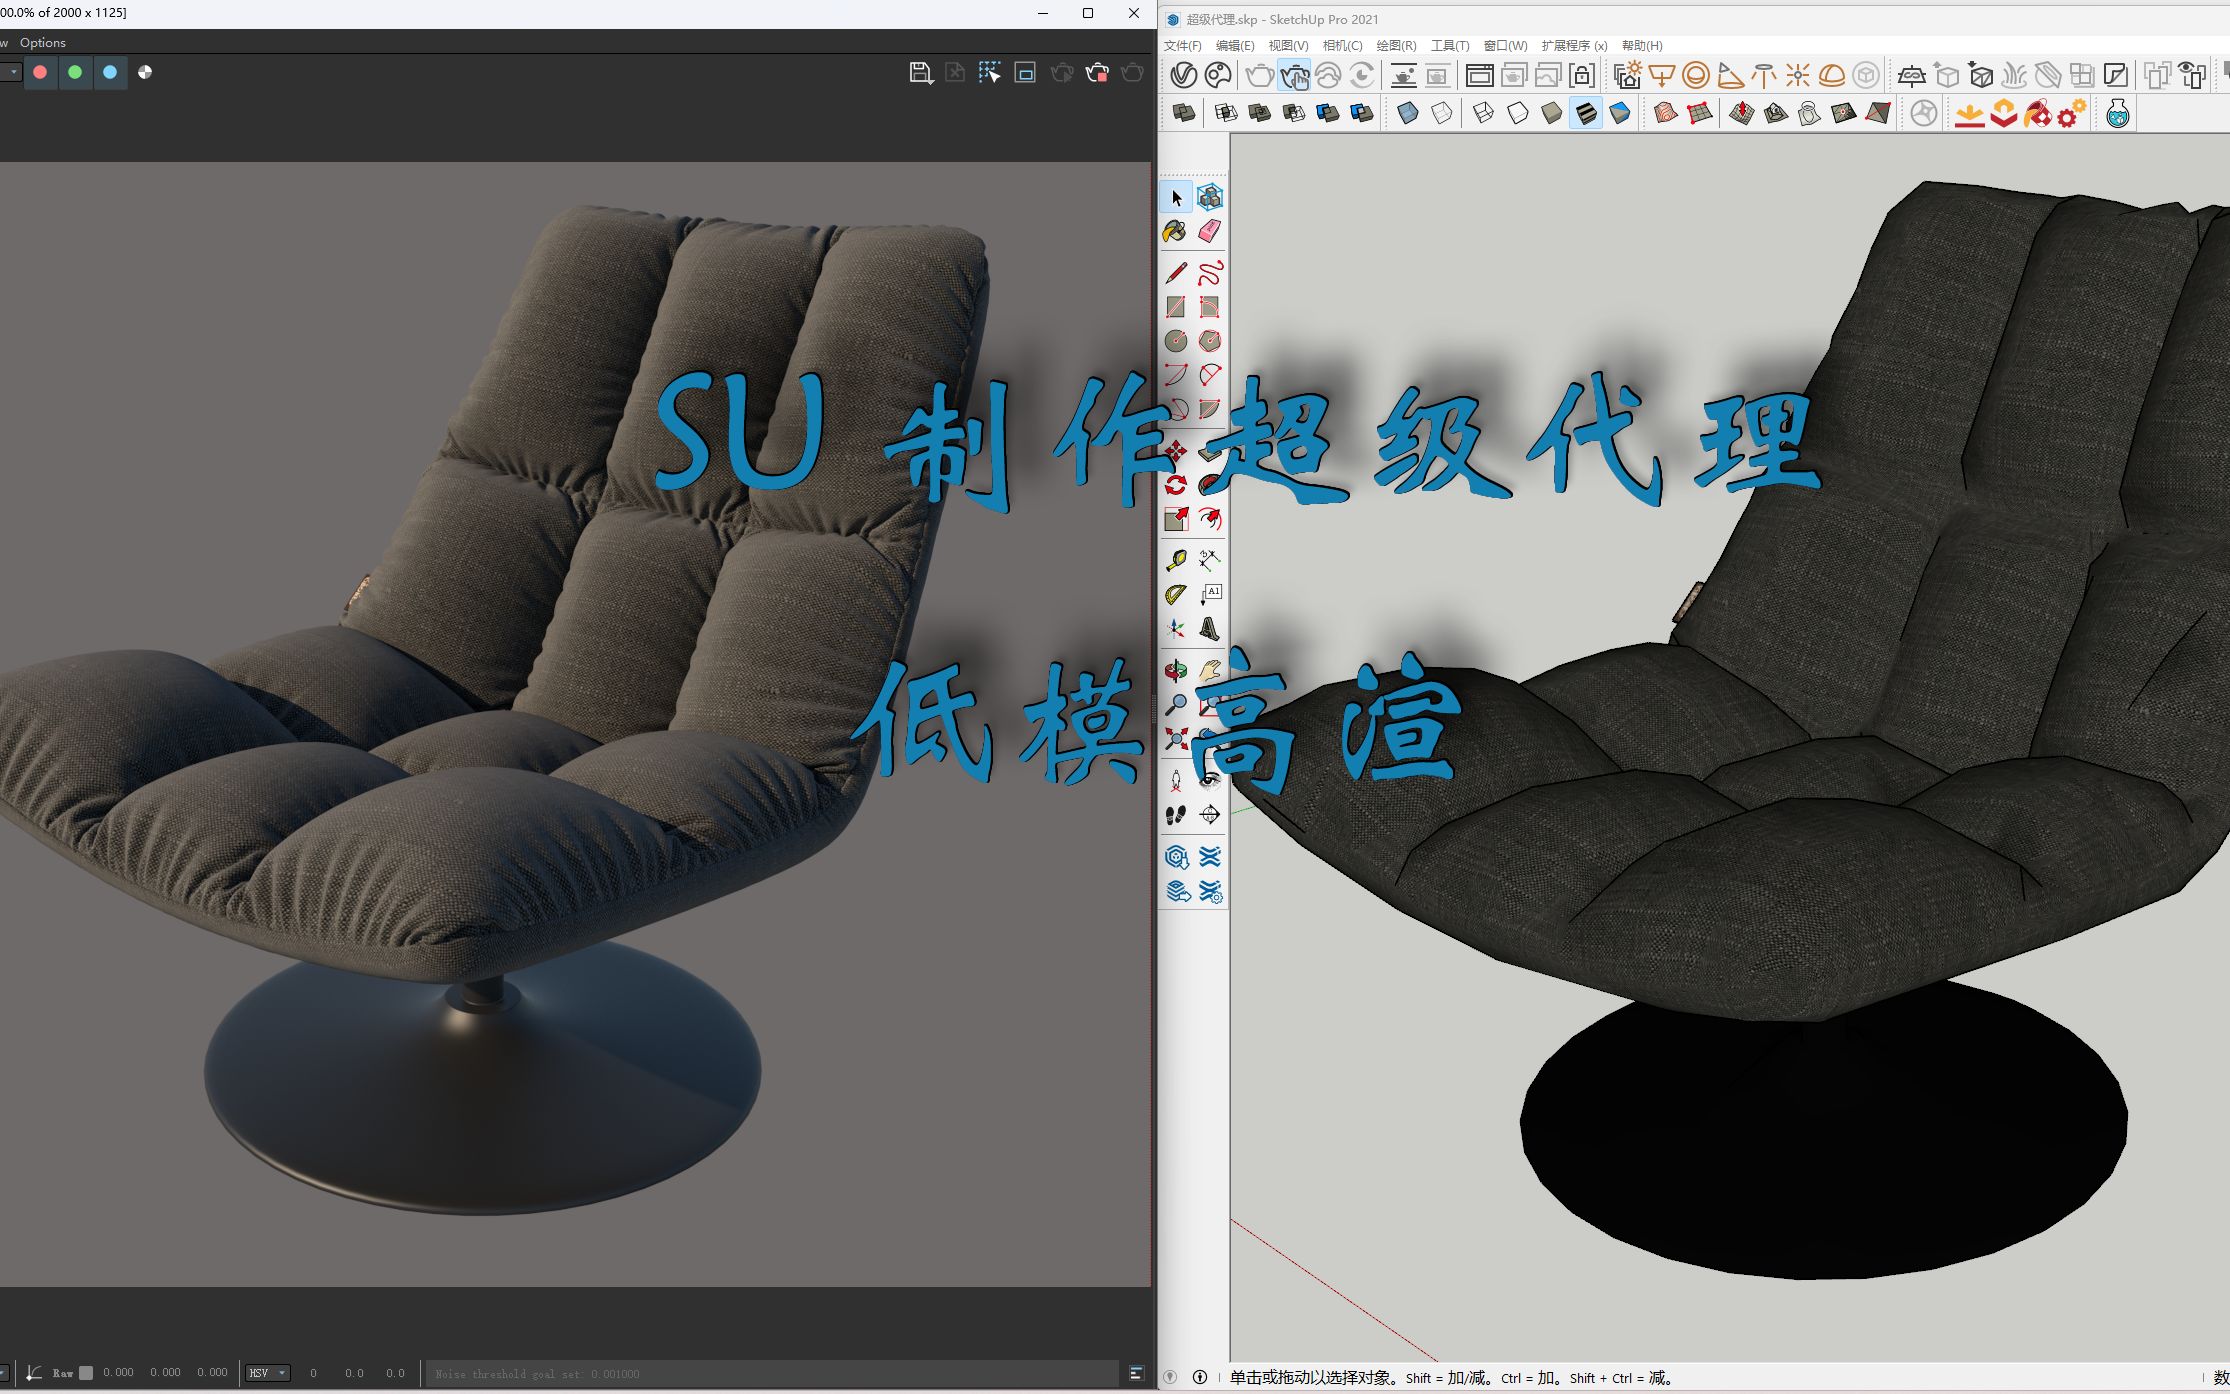Open the 编辑(E) menu
Screen dimensions: 2230x1394
(x=1235, y=46)
